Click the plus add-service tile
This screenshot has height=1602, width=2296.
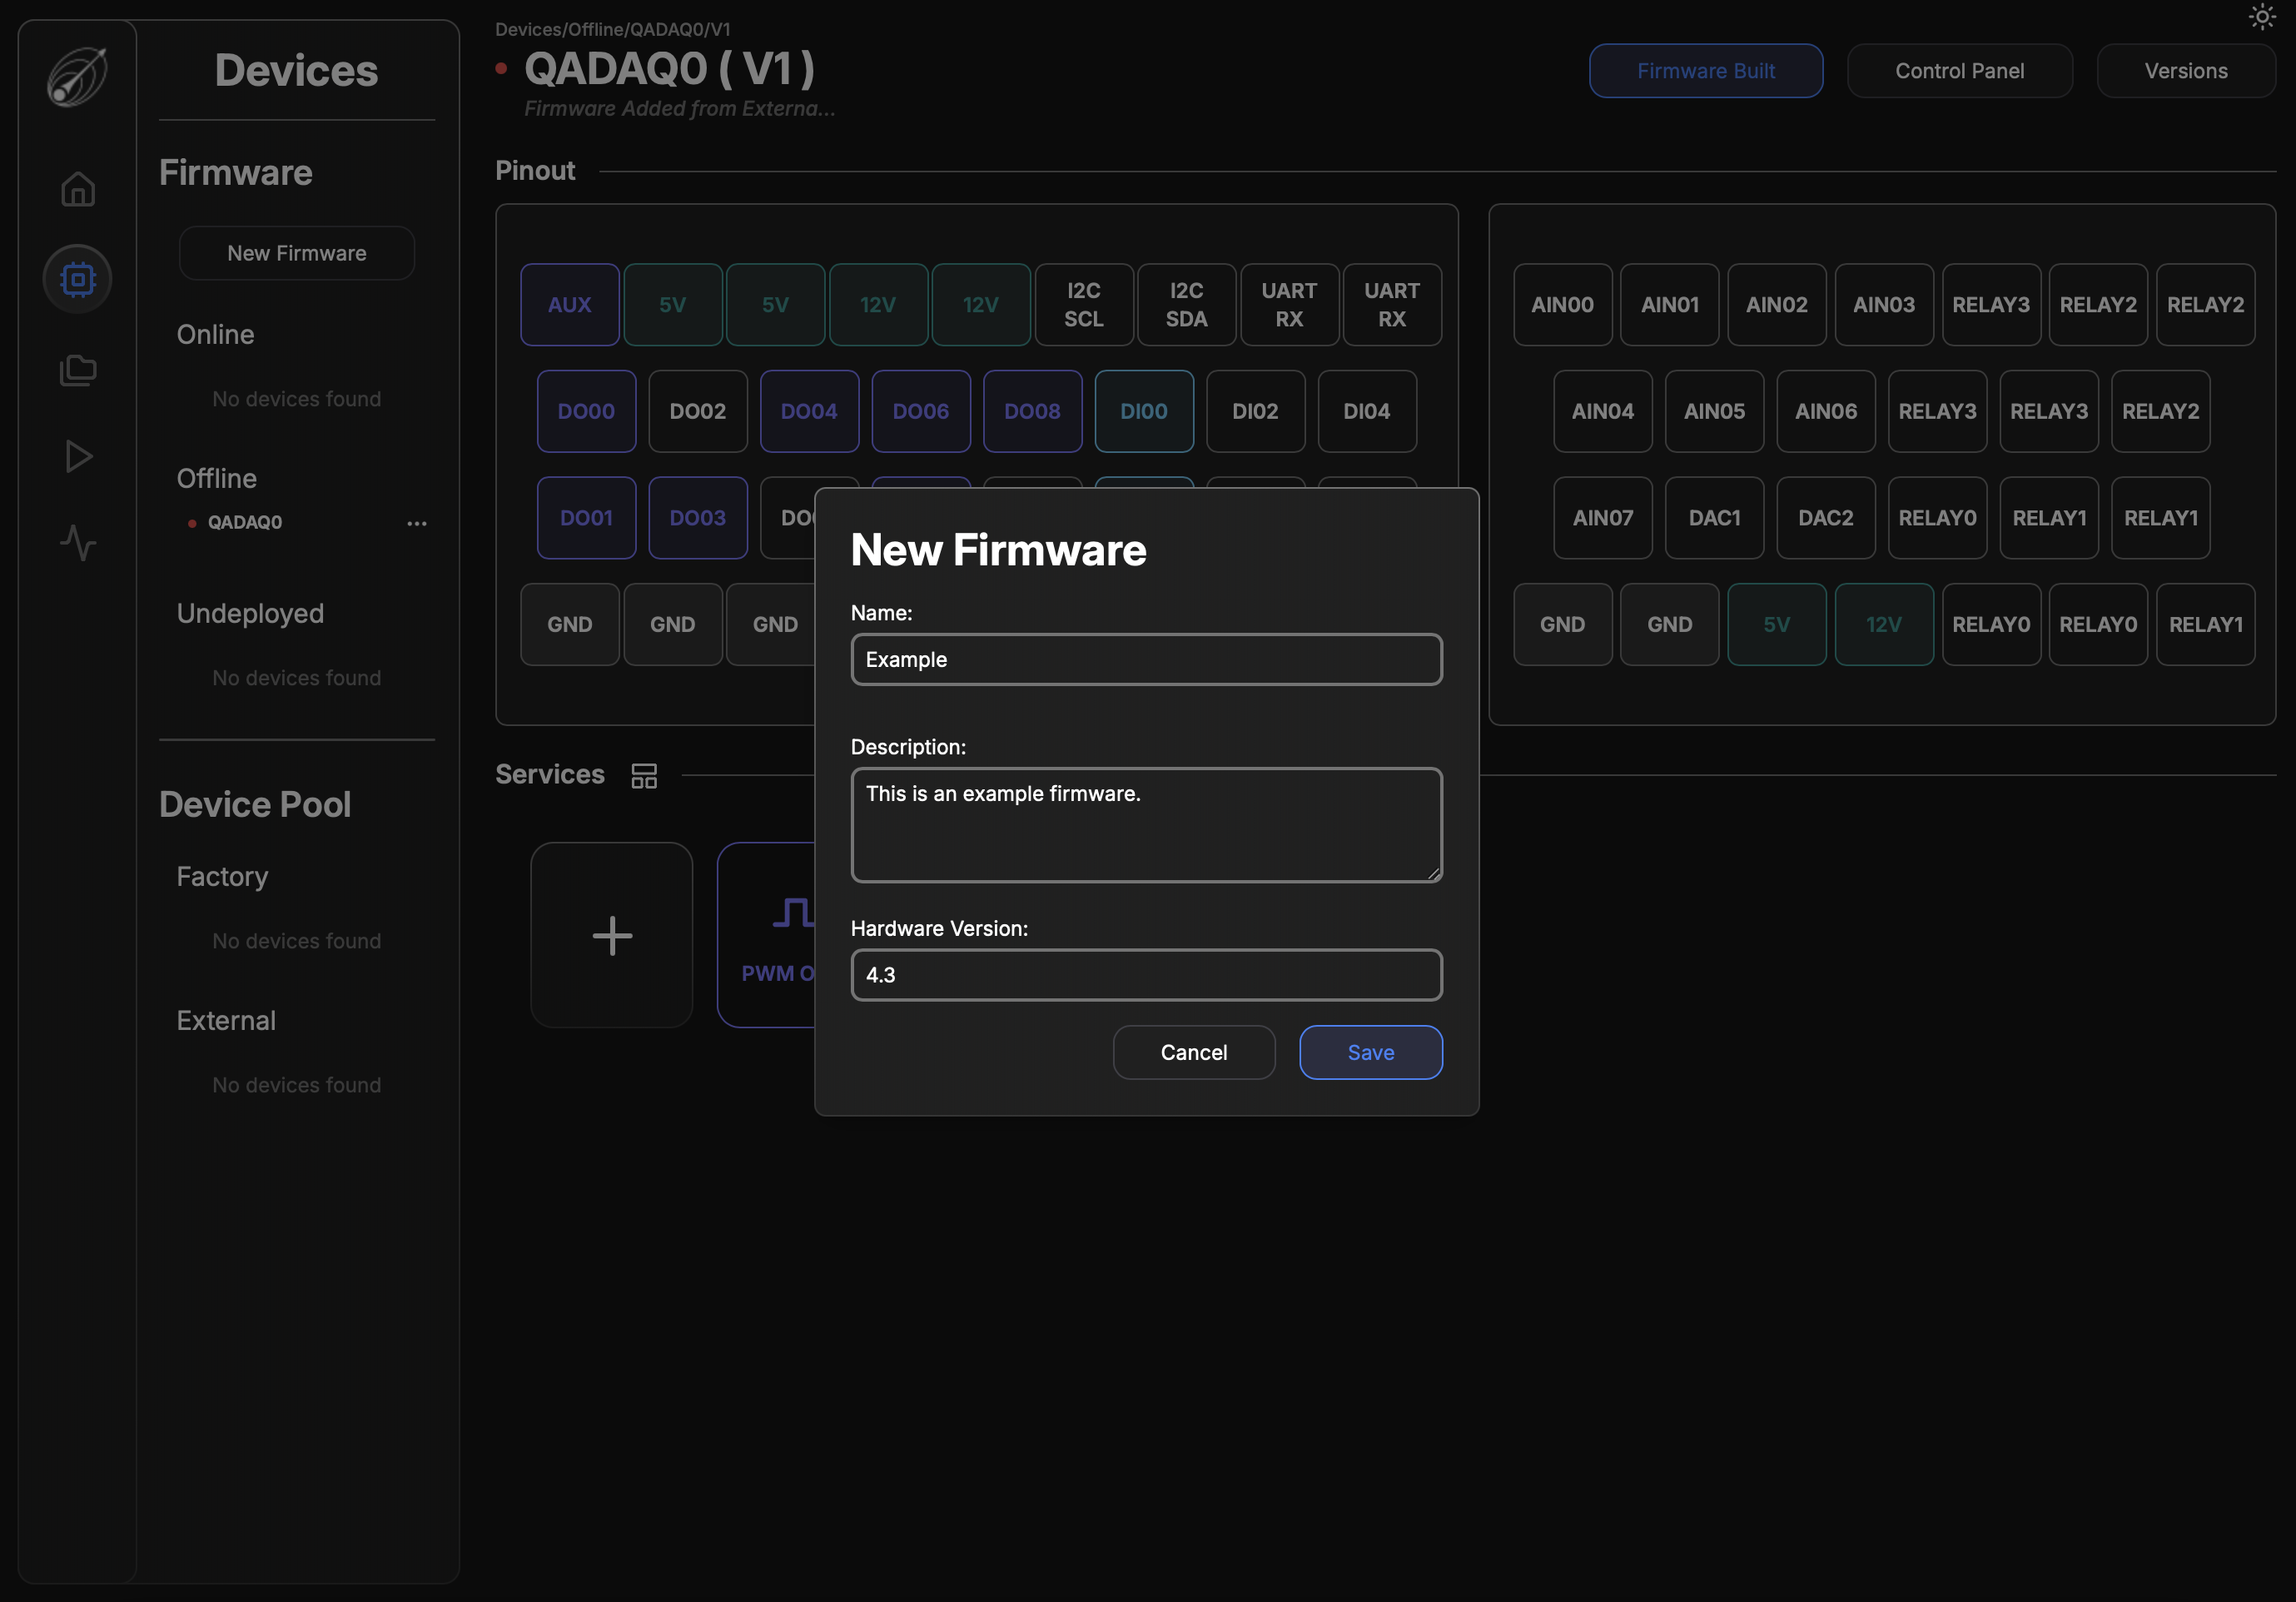point(612,936)
